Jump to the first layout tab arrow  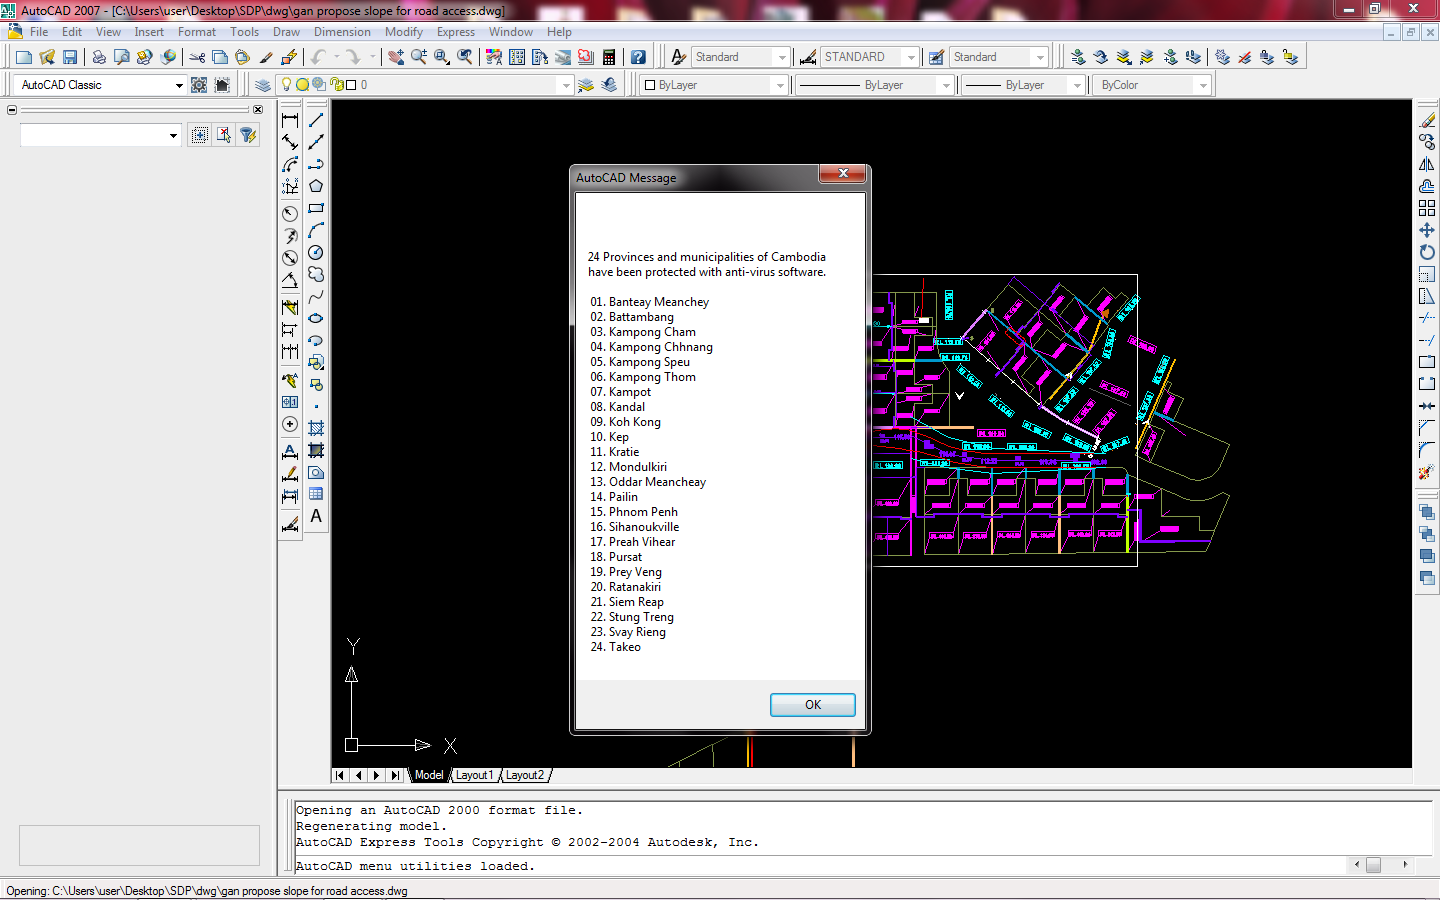click(340, 775)
